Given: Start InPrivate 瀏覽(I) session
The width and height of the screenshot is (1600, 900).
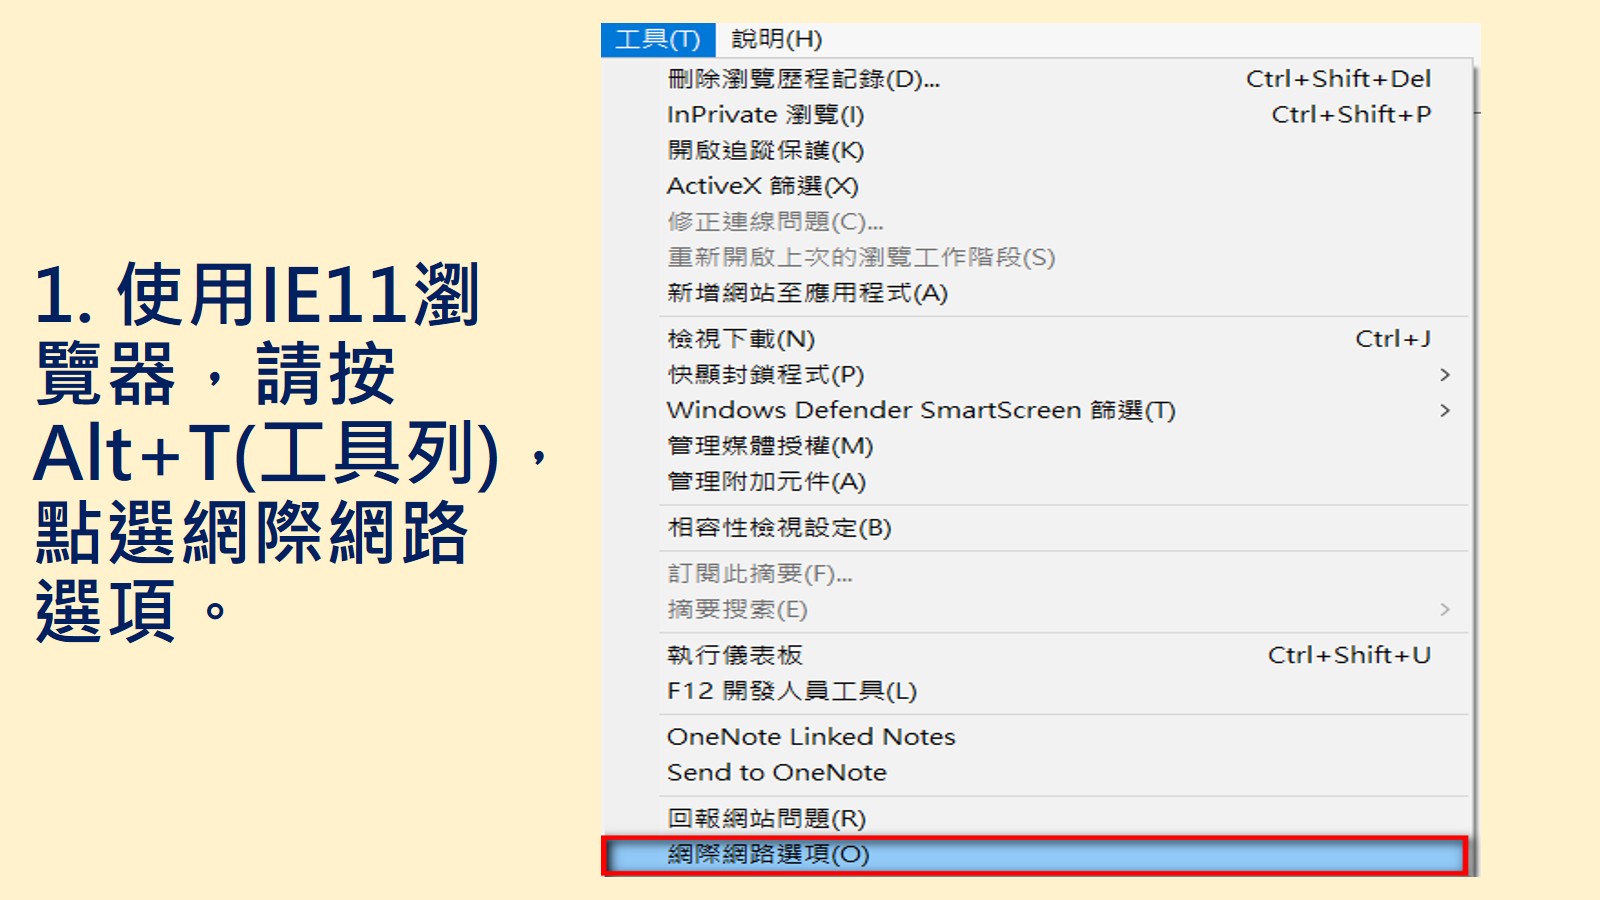Looking at the screenshot, I should click(765, 115).
